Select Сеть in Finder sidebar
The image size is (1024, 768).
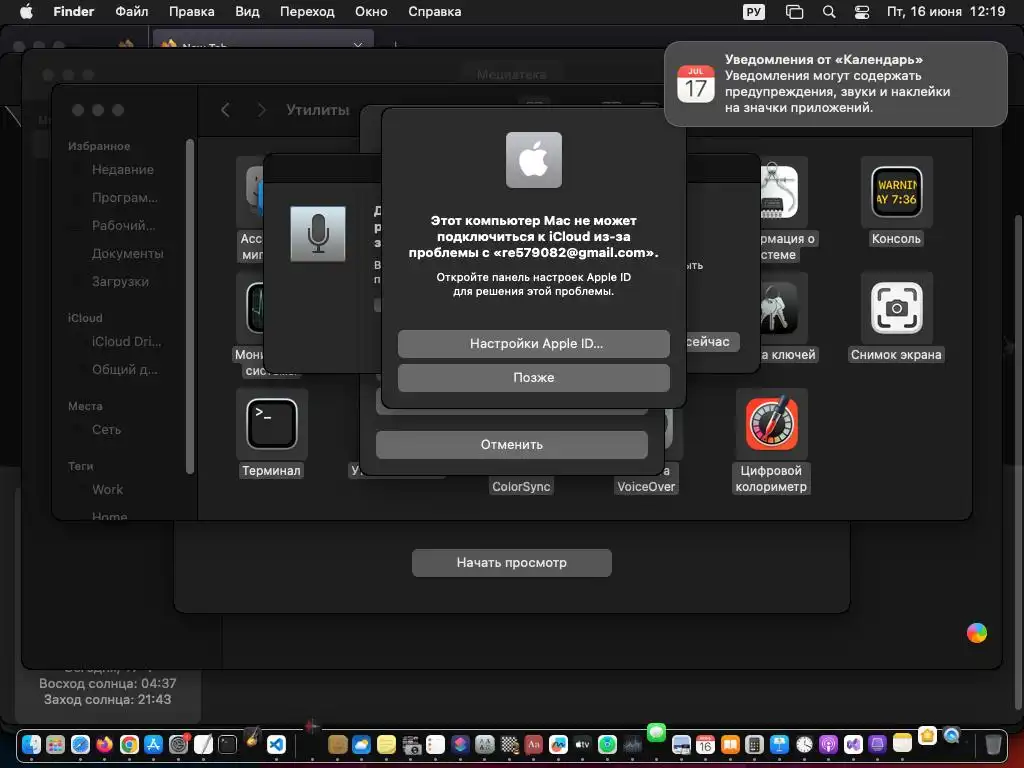106,430
